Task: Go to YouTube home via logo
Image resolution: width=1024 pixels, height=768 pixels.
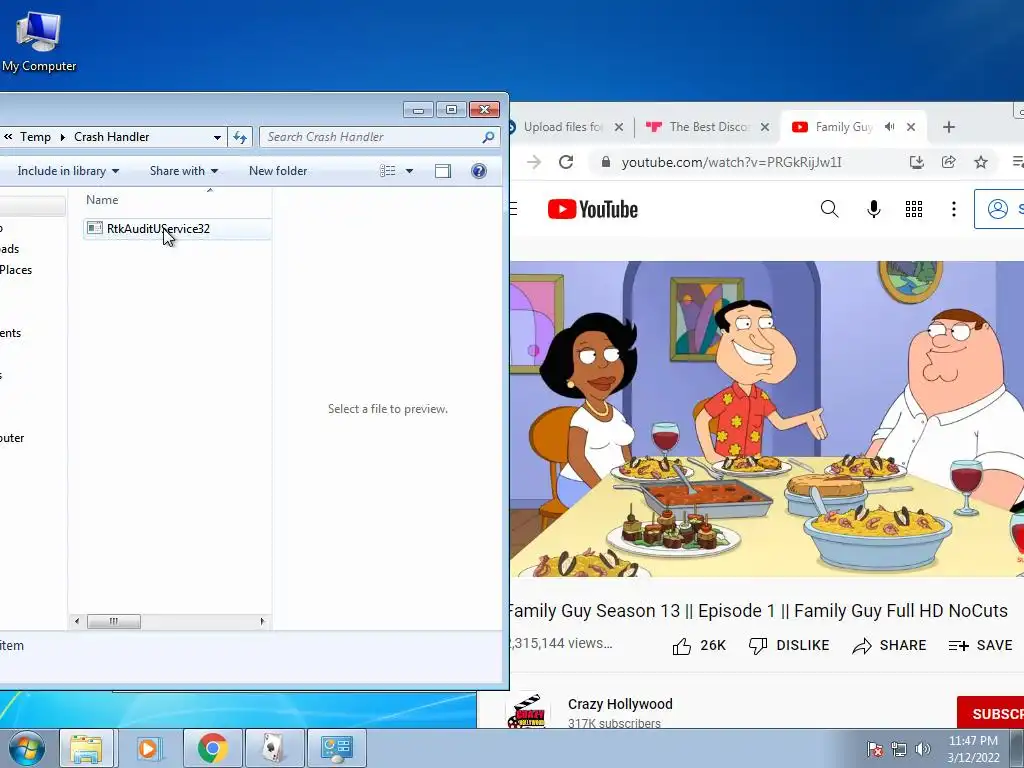Action: [592, 209]
